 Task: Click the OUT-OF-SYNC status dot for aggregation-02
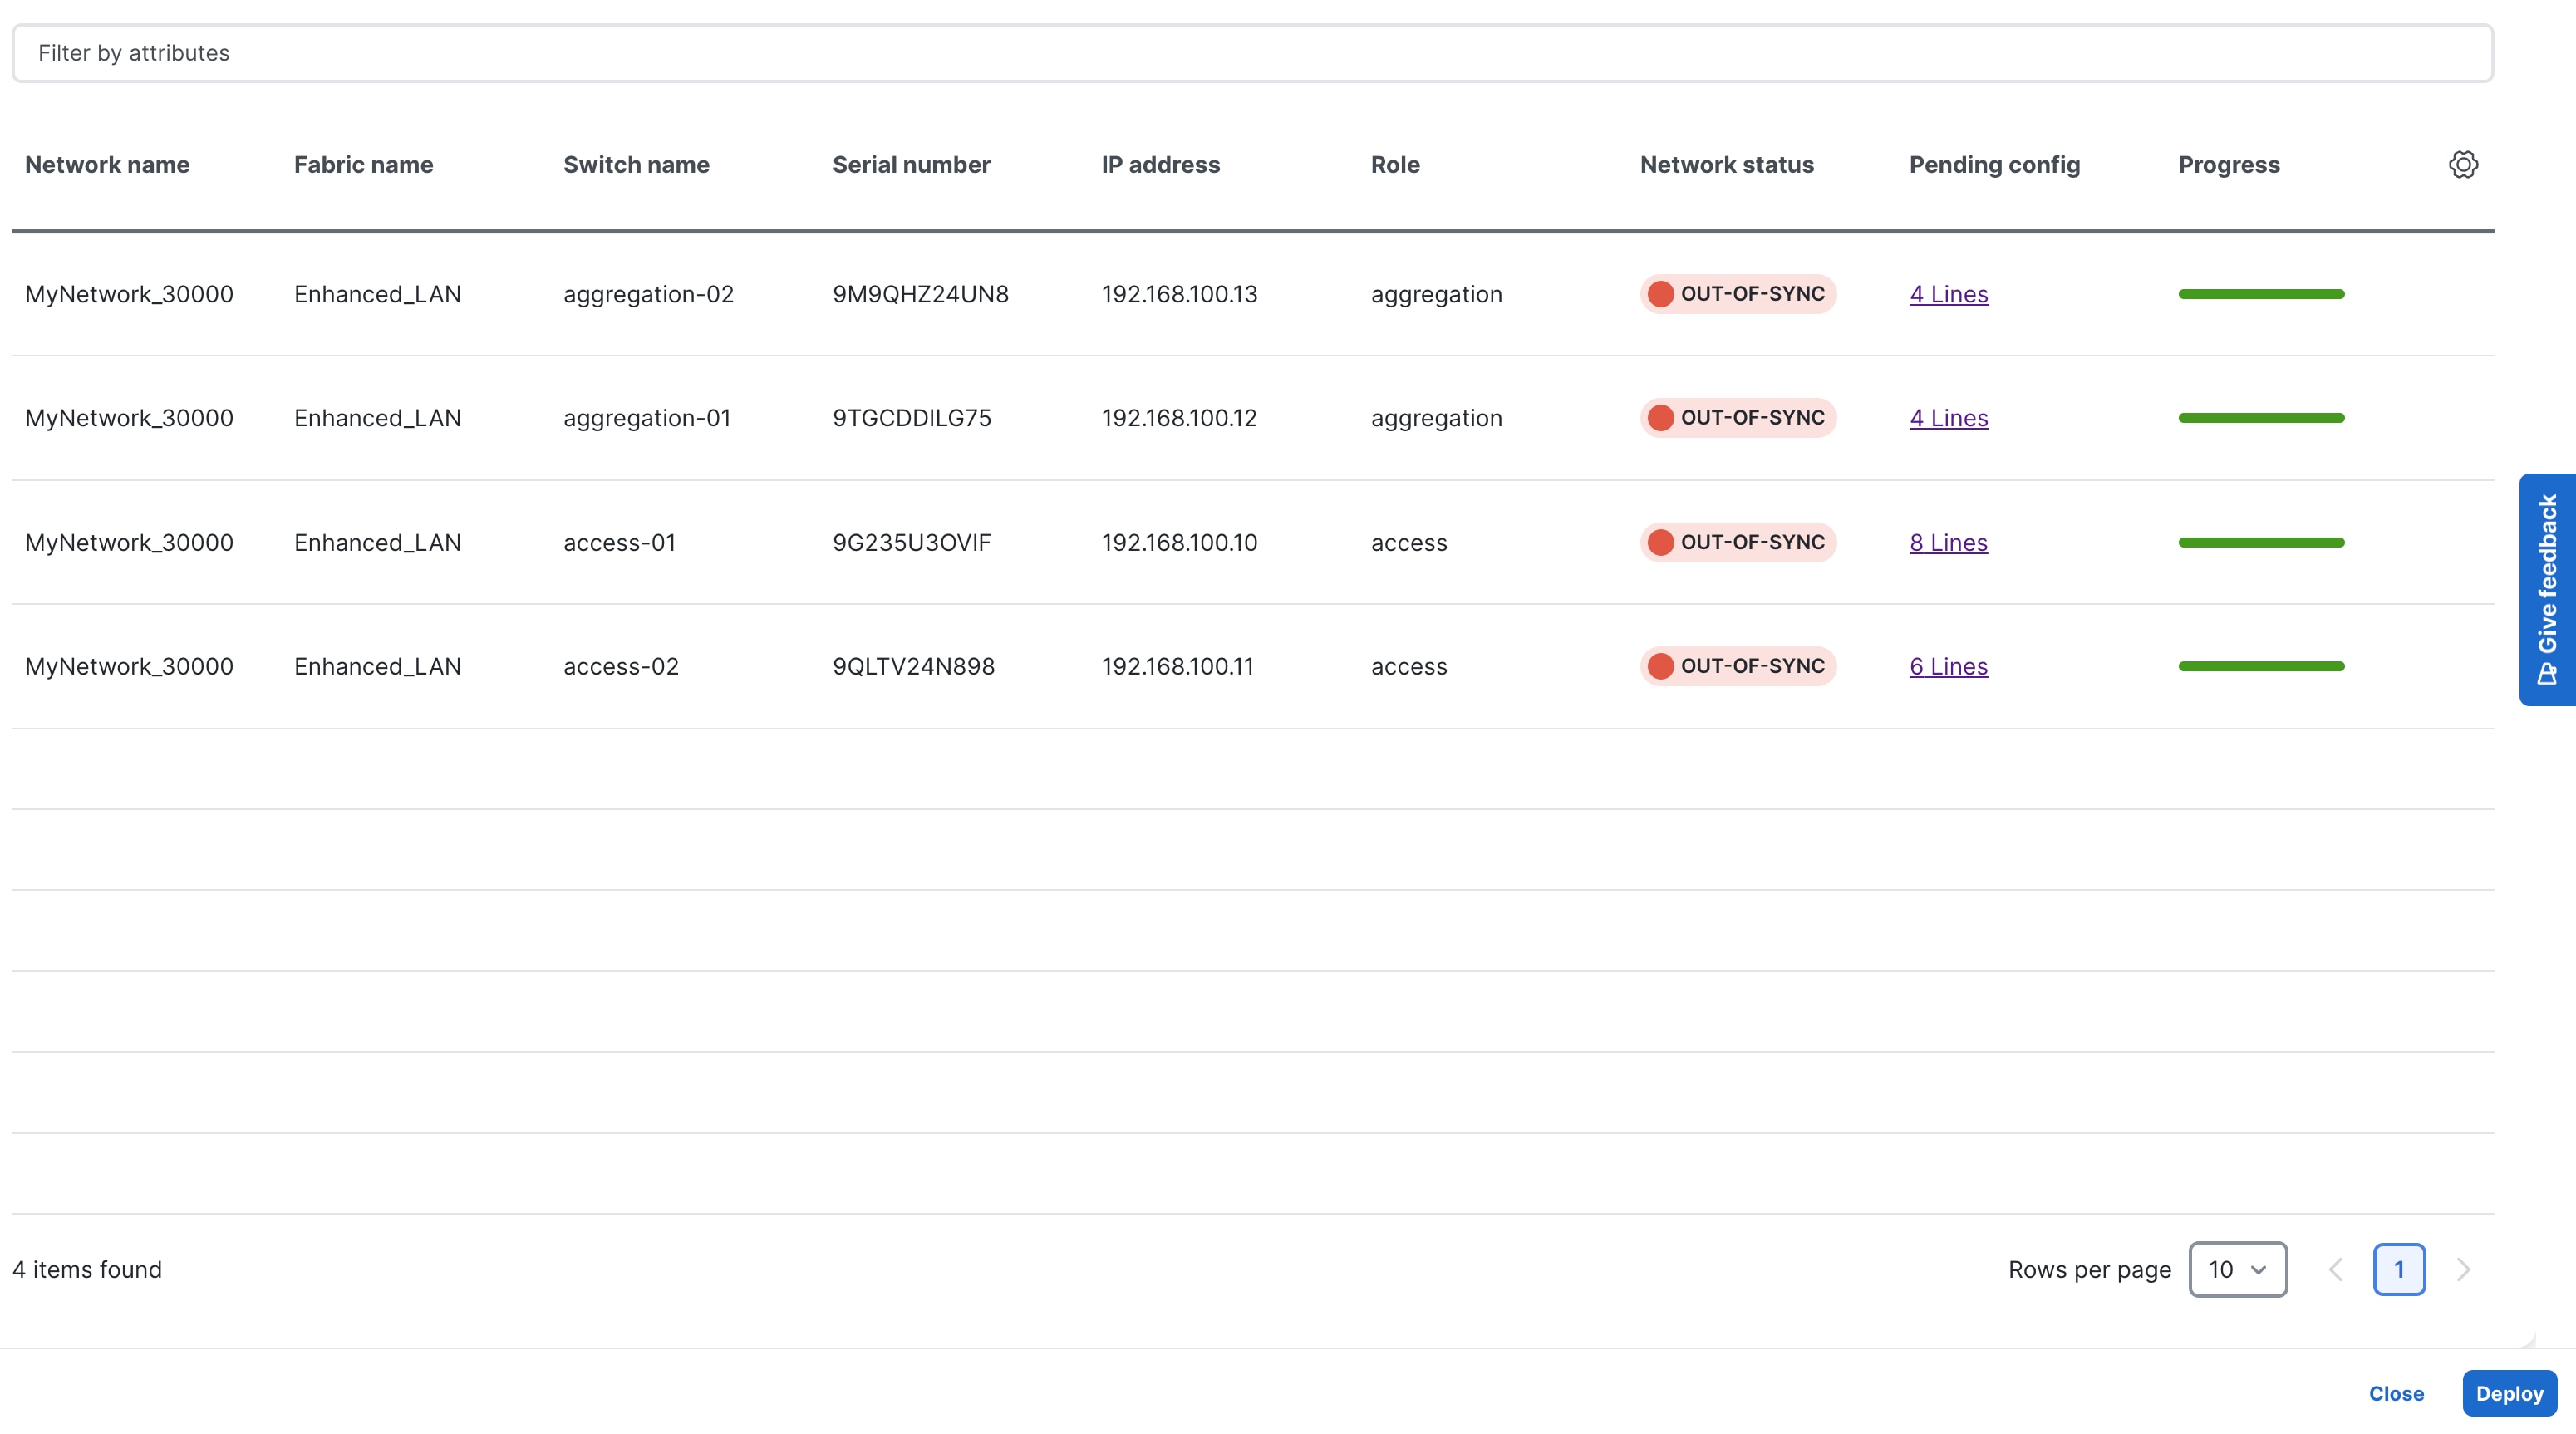pyautogui.click(x=1661, y=293)
